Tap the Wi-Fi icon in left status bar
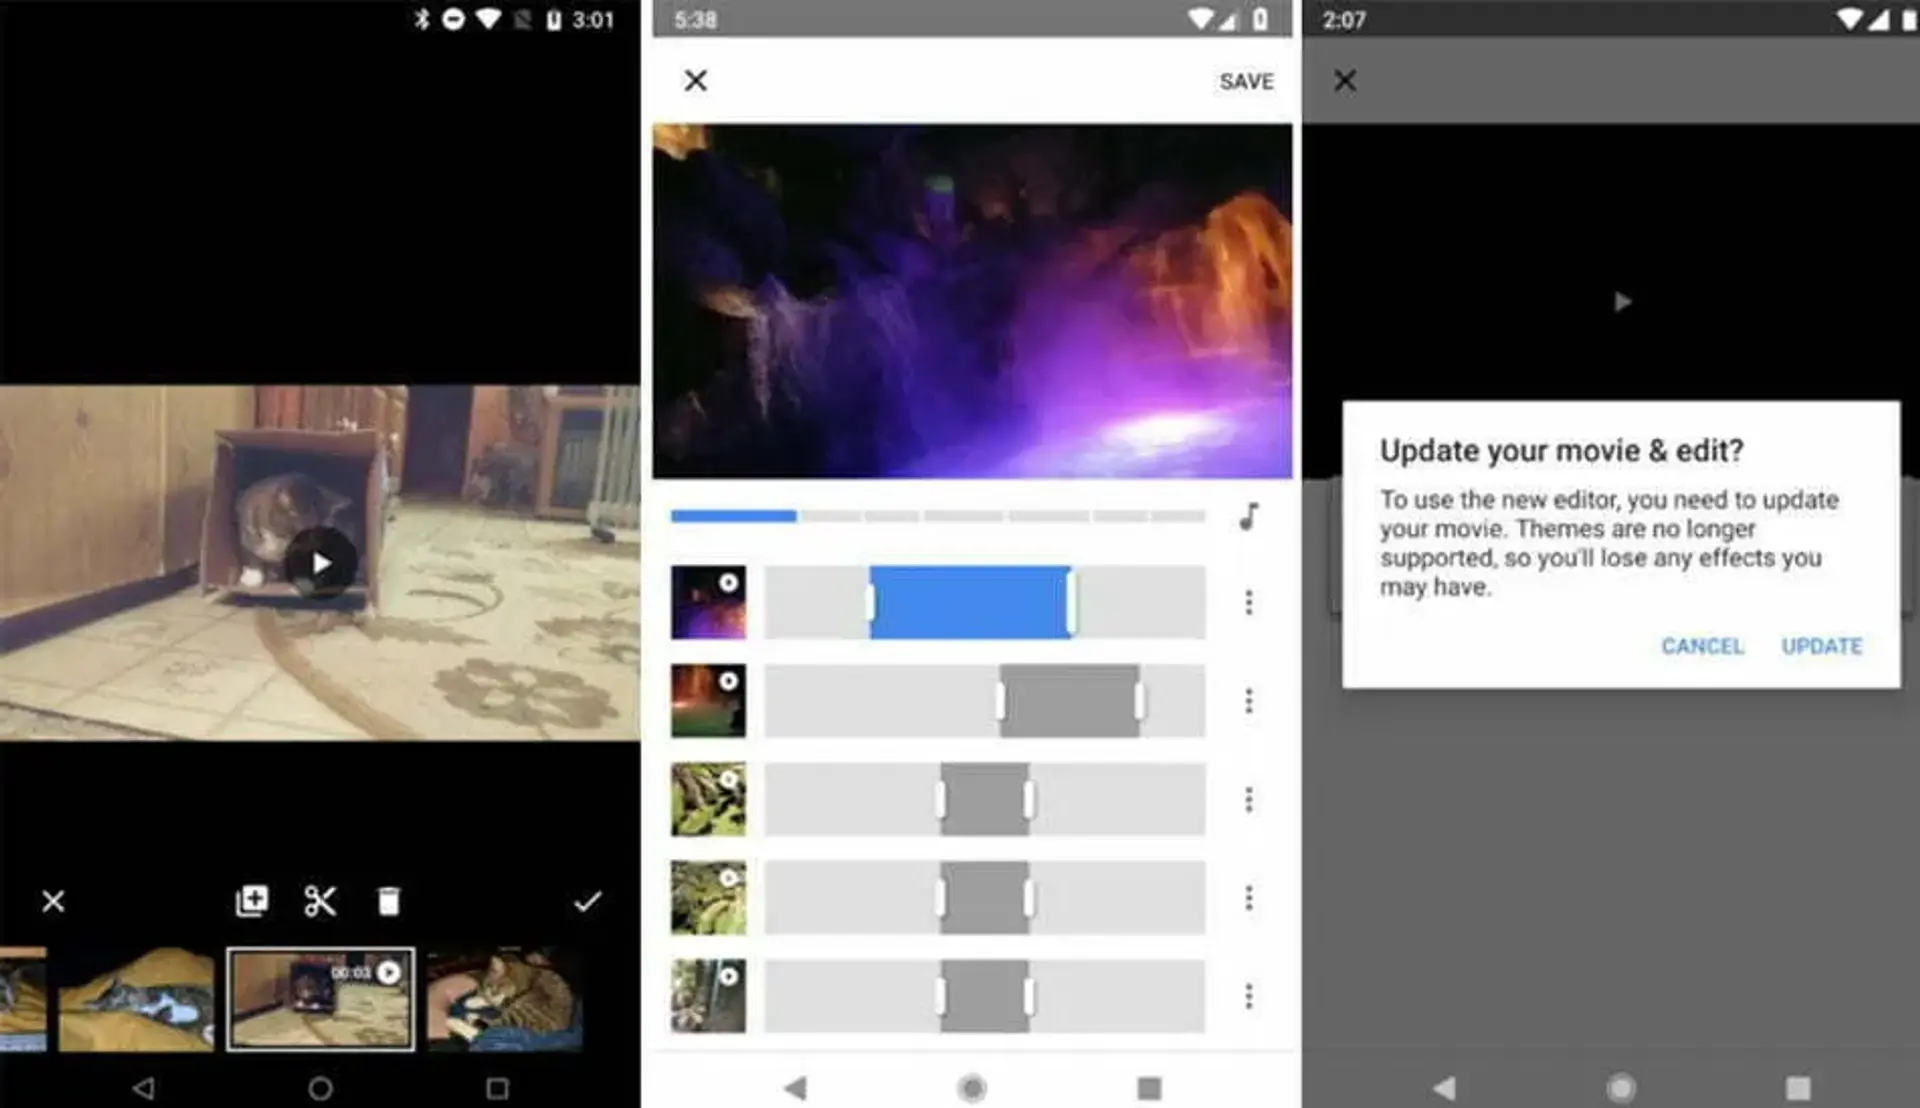 (488, 19)
